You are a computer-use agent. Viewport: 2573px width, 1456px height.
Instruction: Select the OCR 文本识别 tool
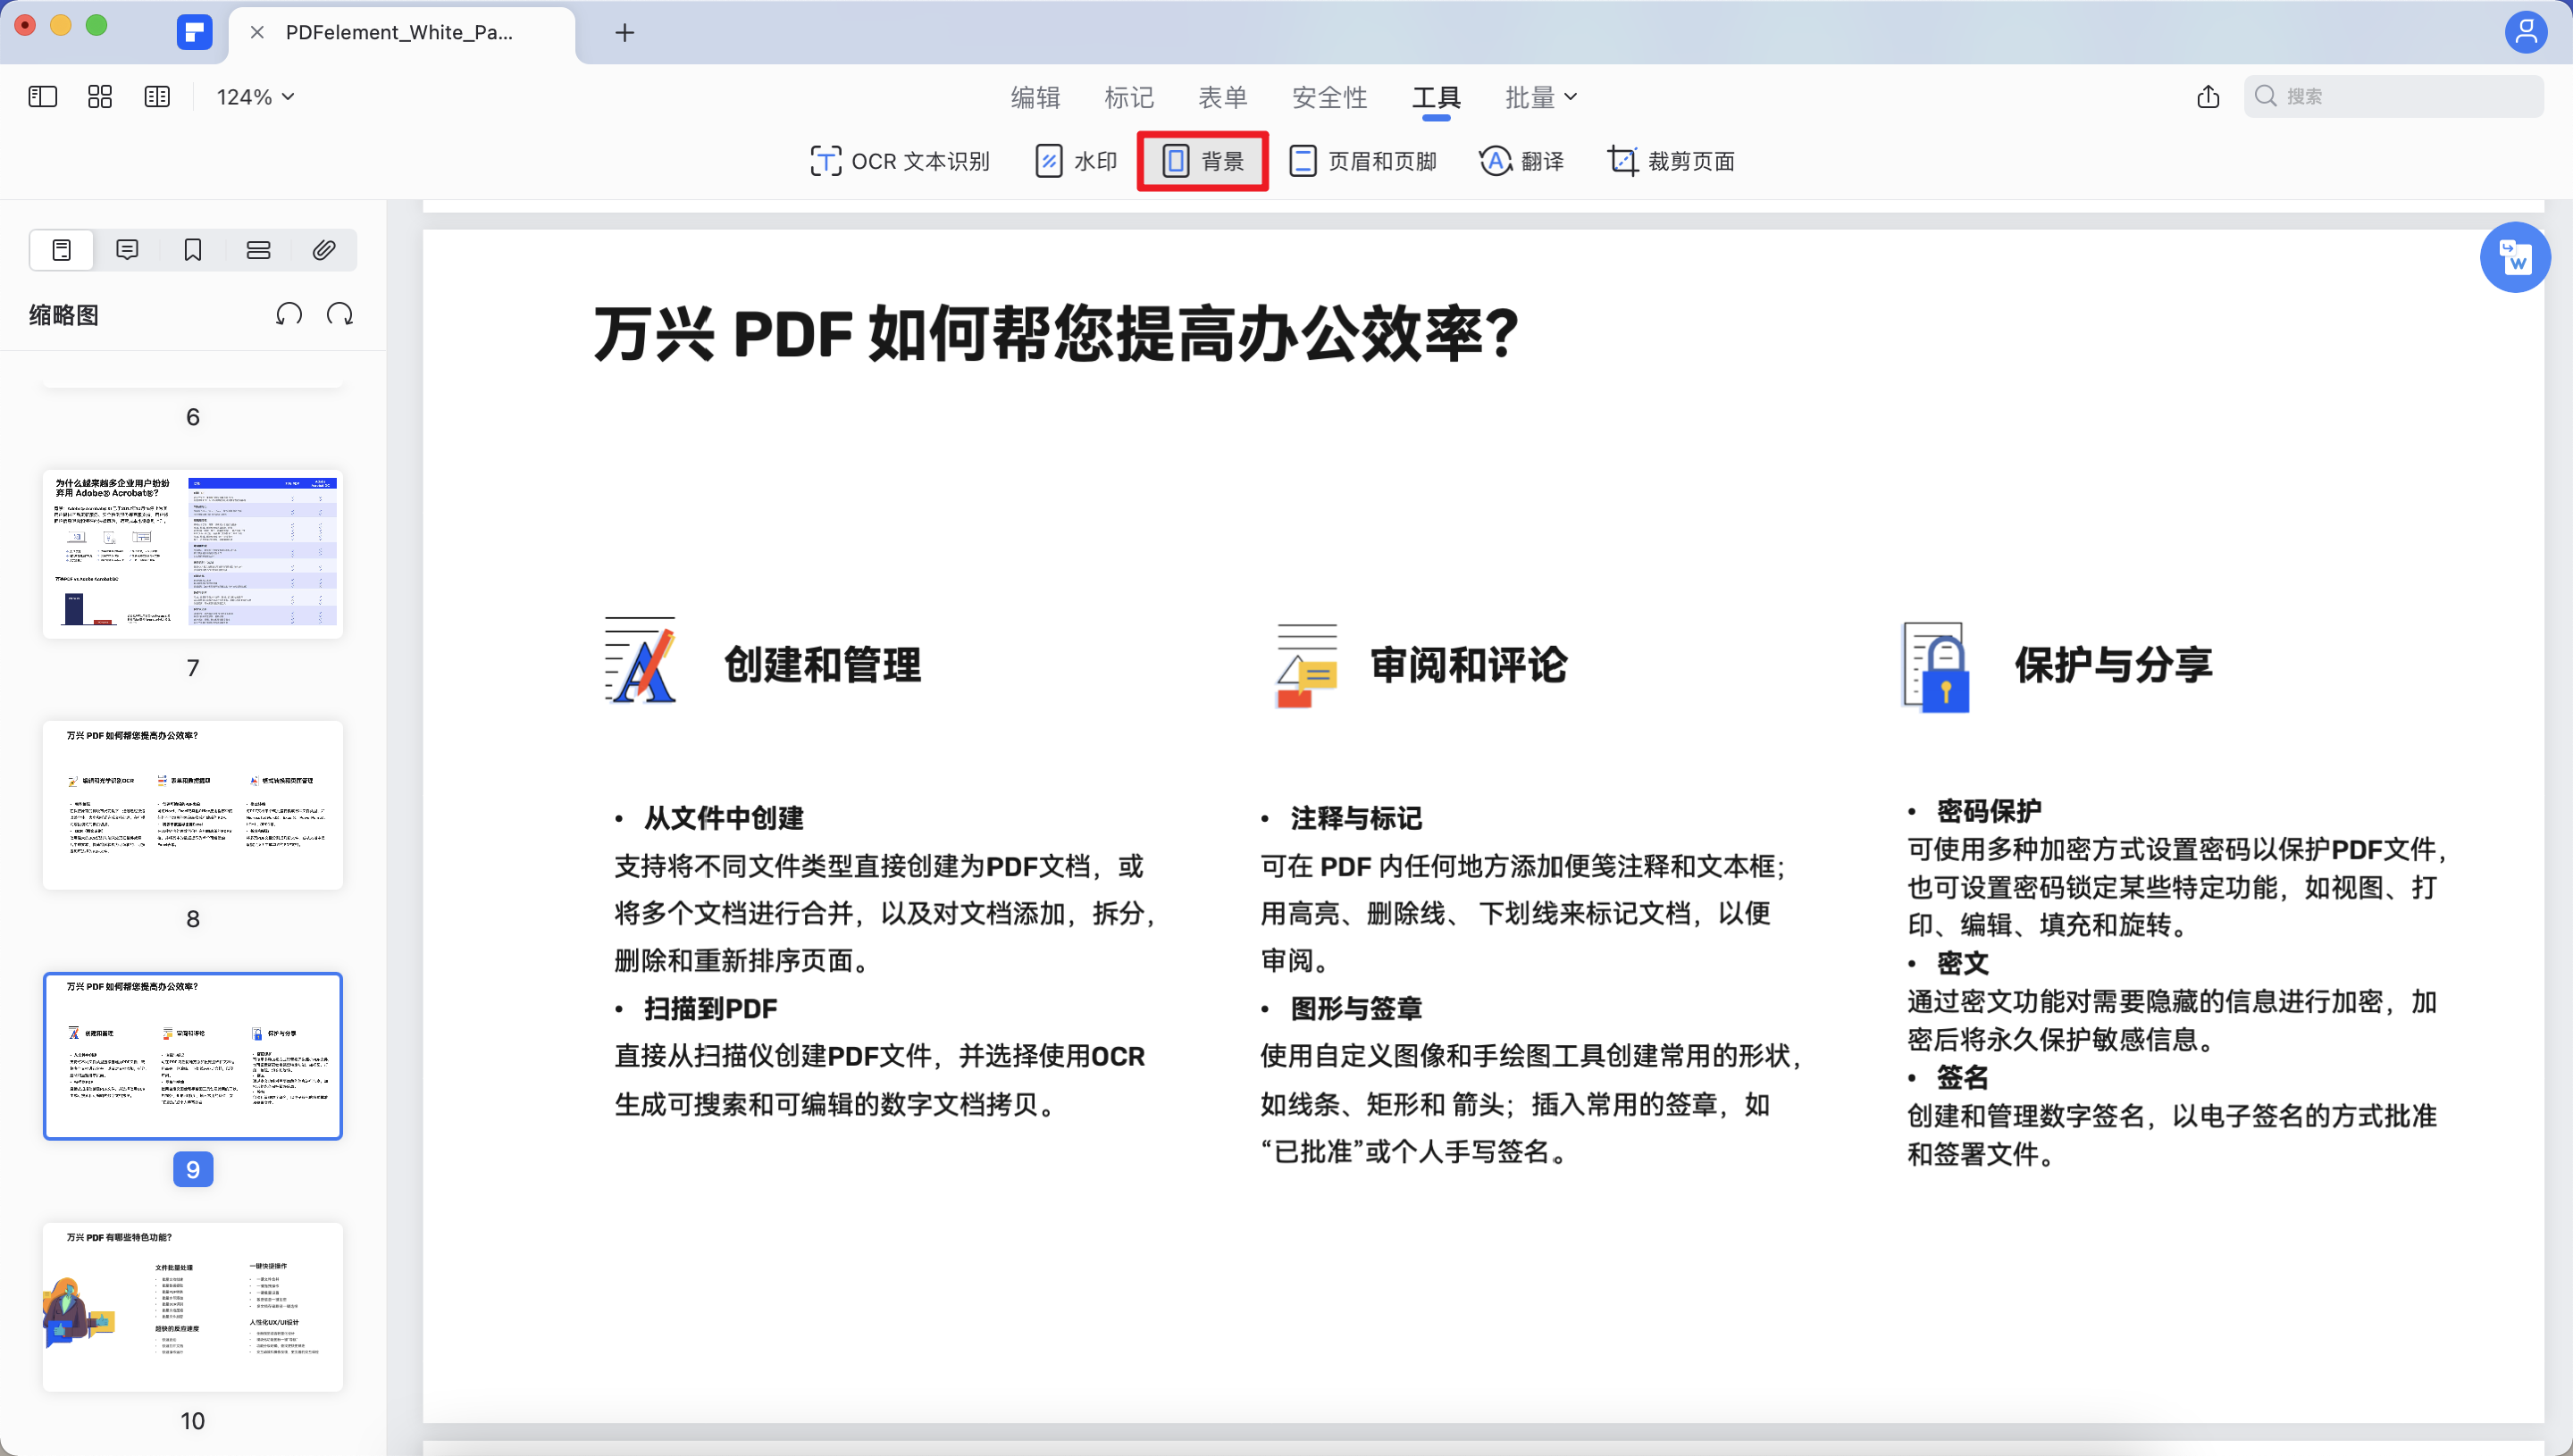898,161
